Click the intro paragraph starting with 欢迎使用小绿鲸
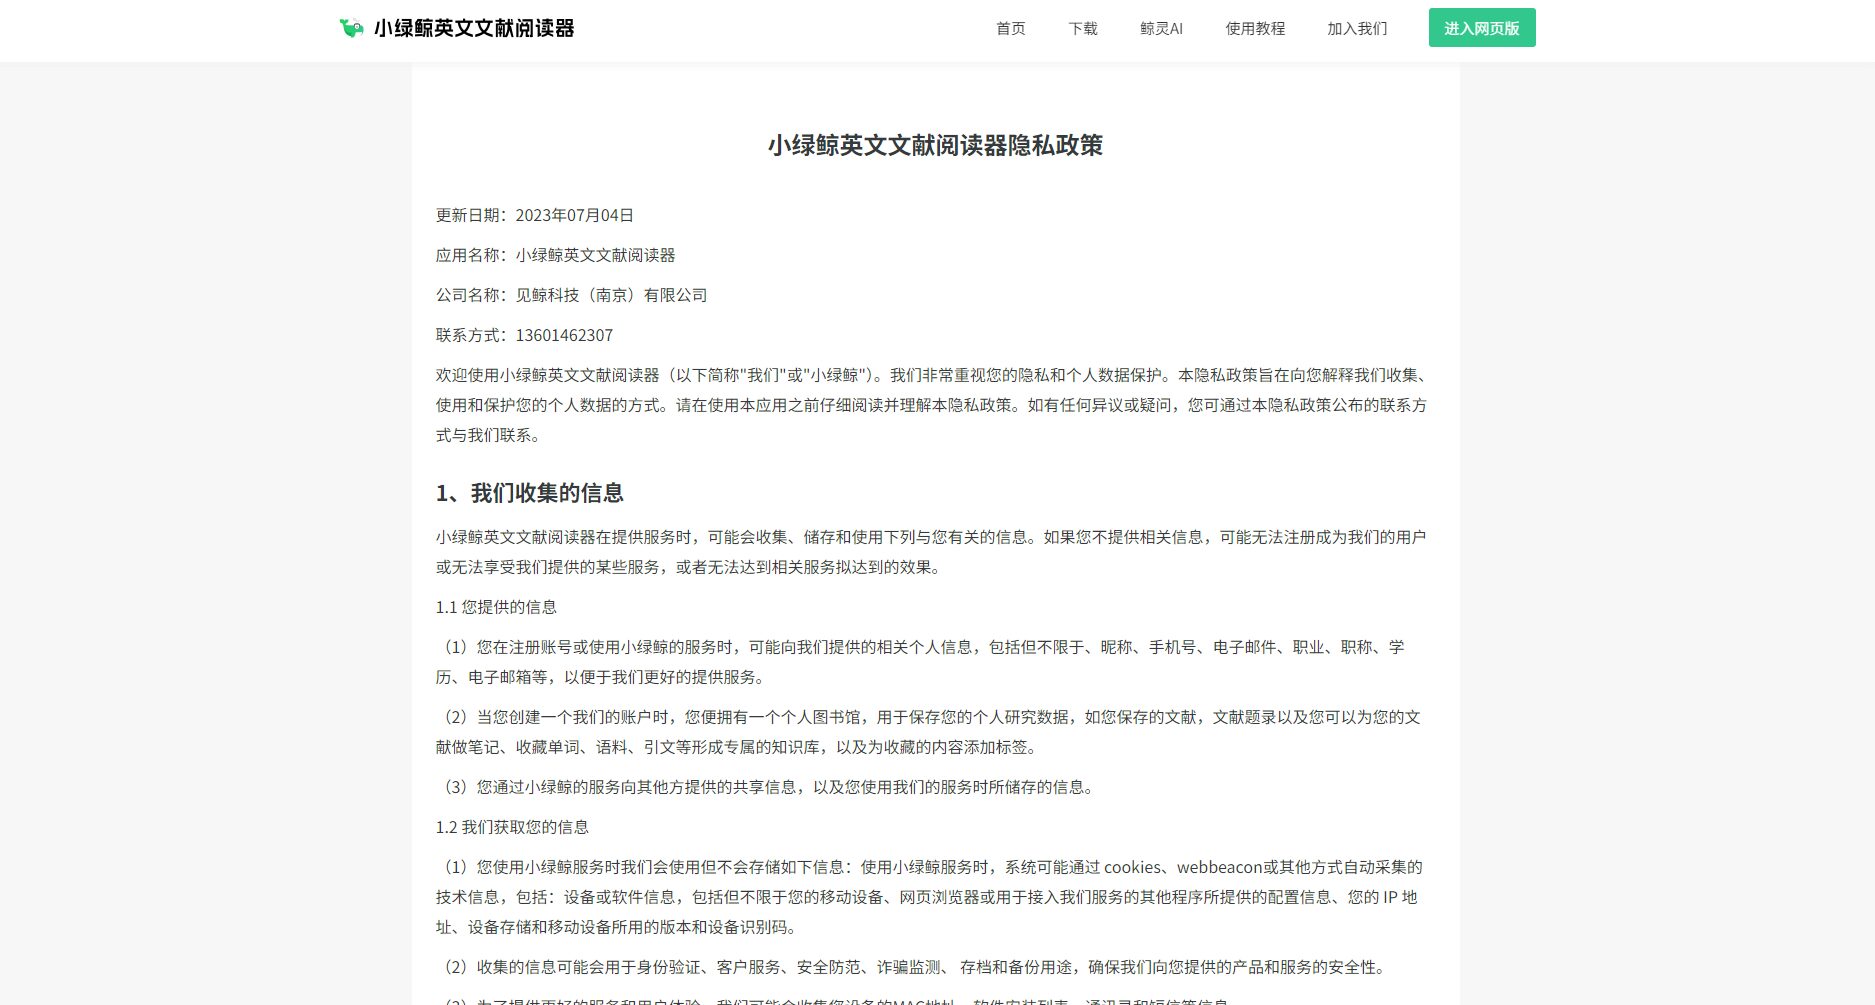 point(930,405)
